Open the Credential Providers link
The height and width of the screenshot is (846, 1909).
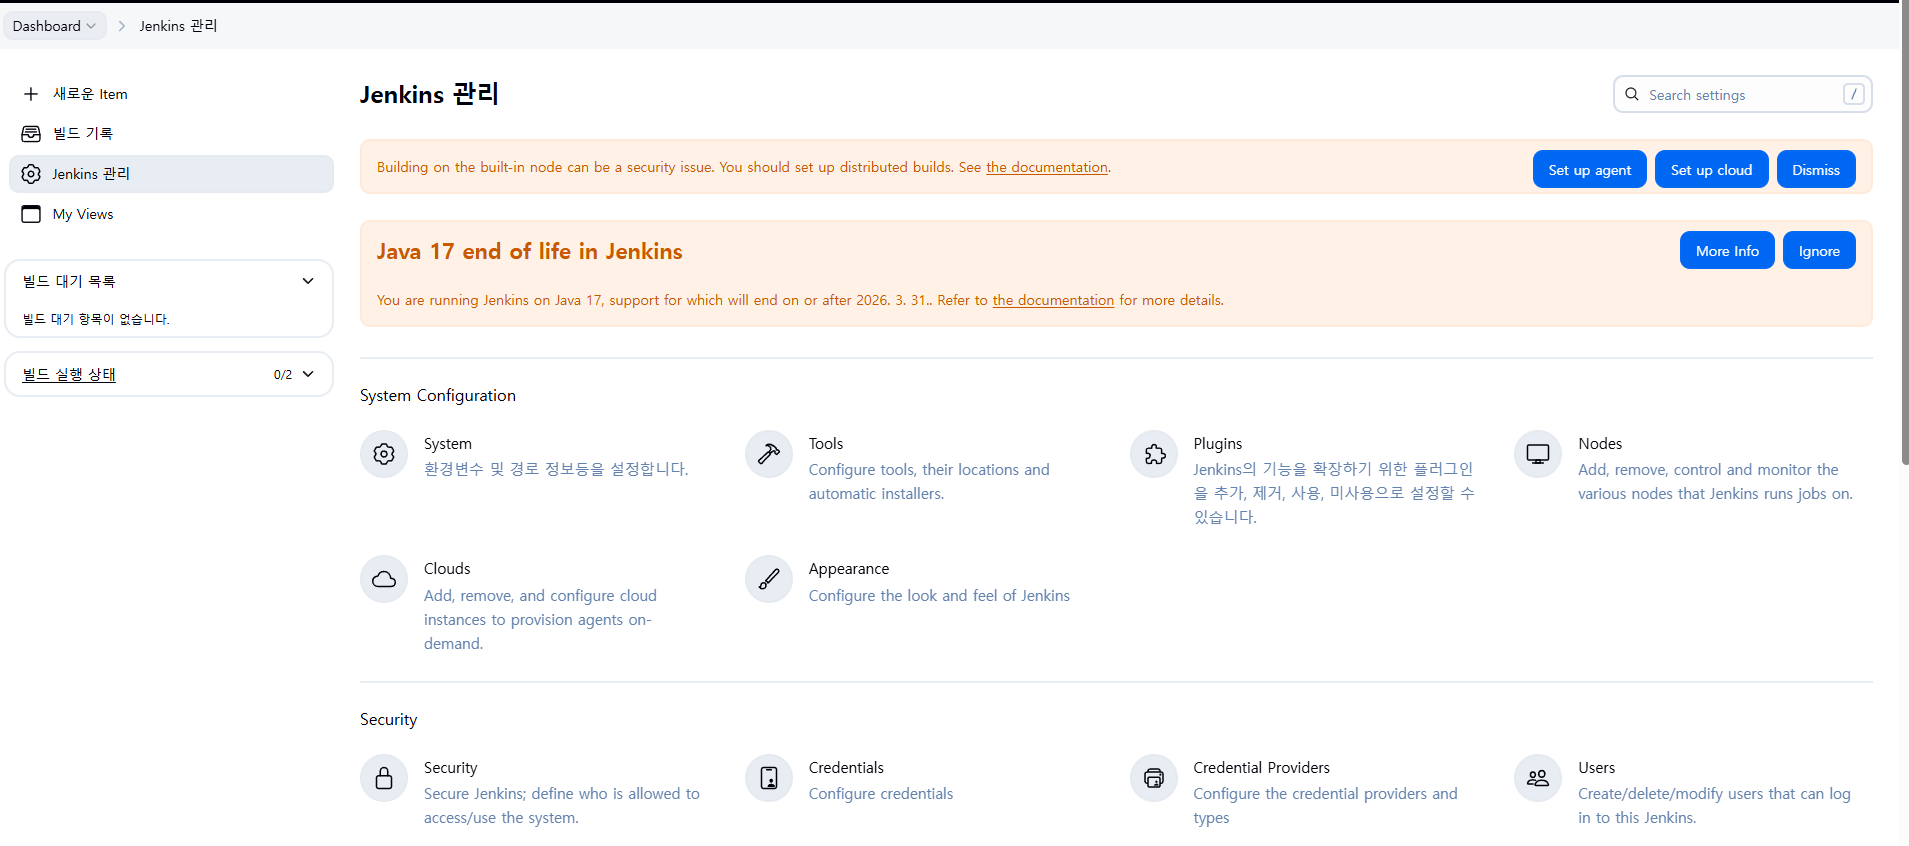pos(1261,767)
